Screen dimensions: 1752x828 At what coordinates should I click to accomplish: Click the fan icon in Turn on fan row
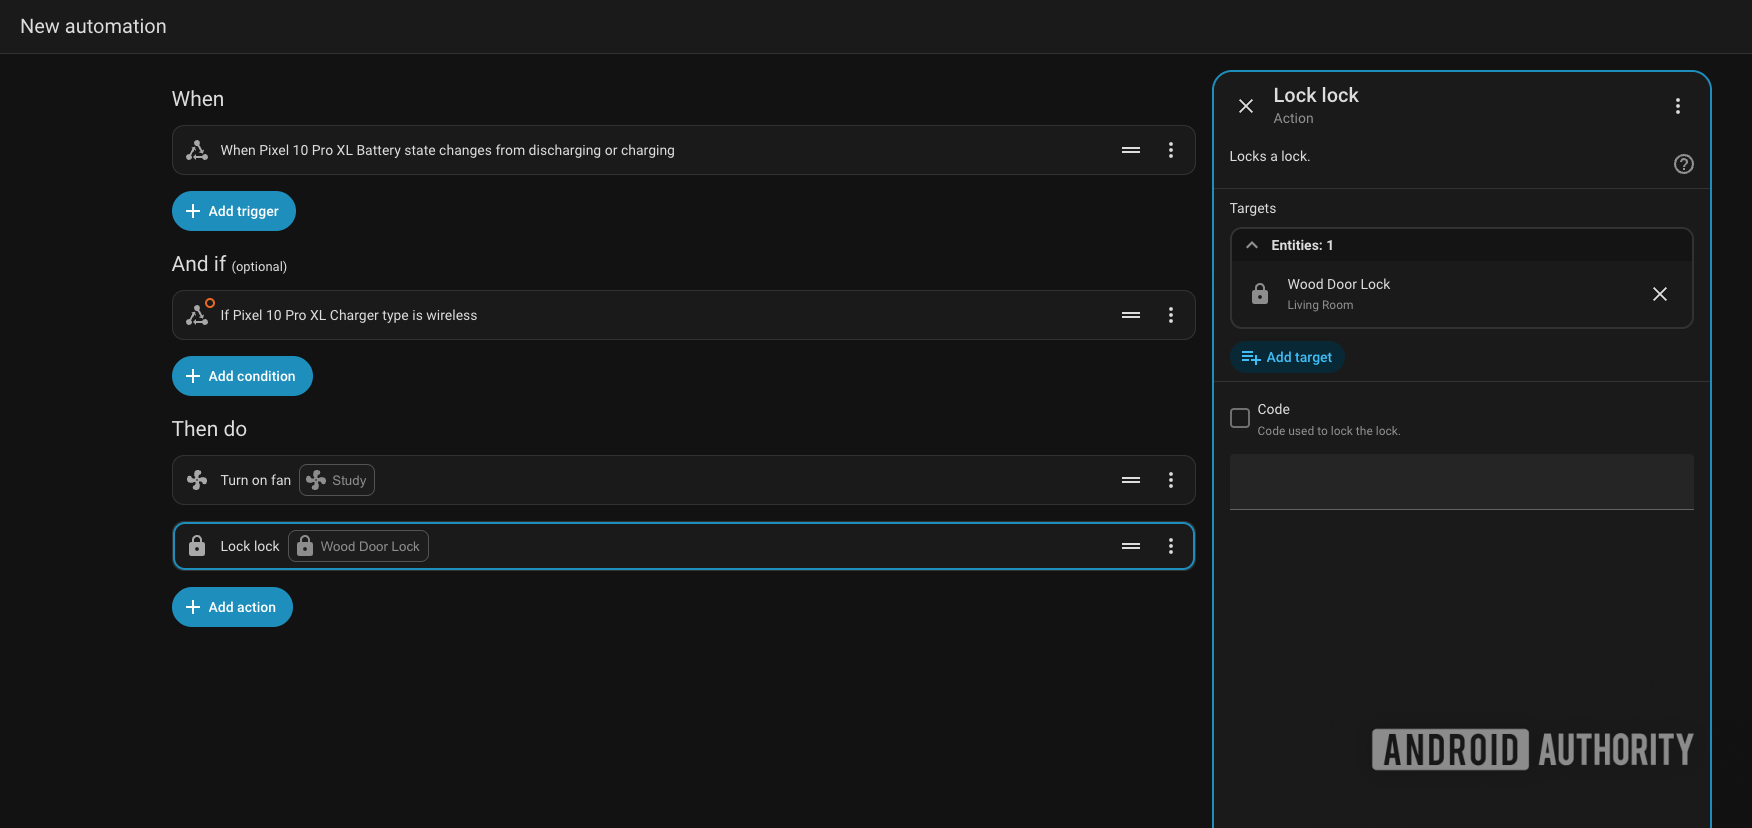197,480
